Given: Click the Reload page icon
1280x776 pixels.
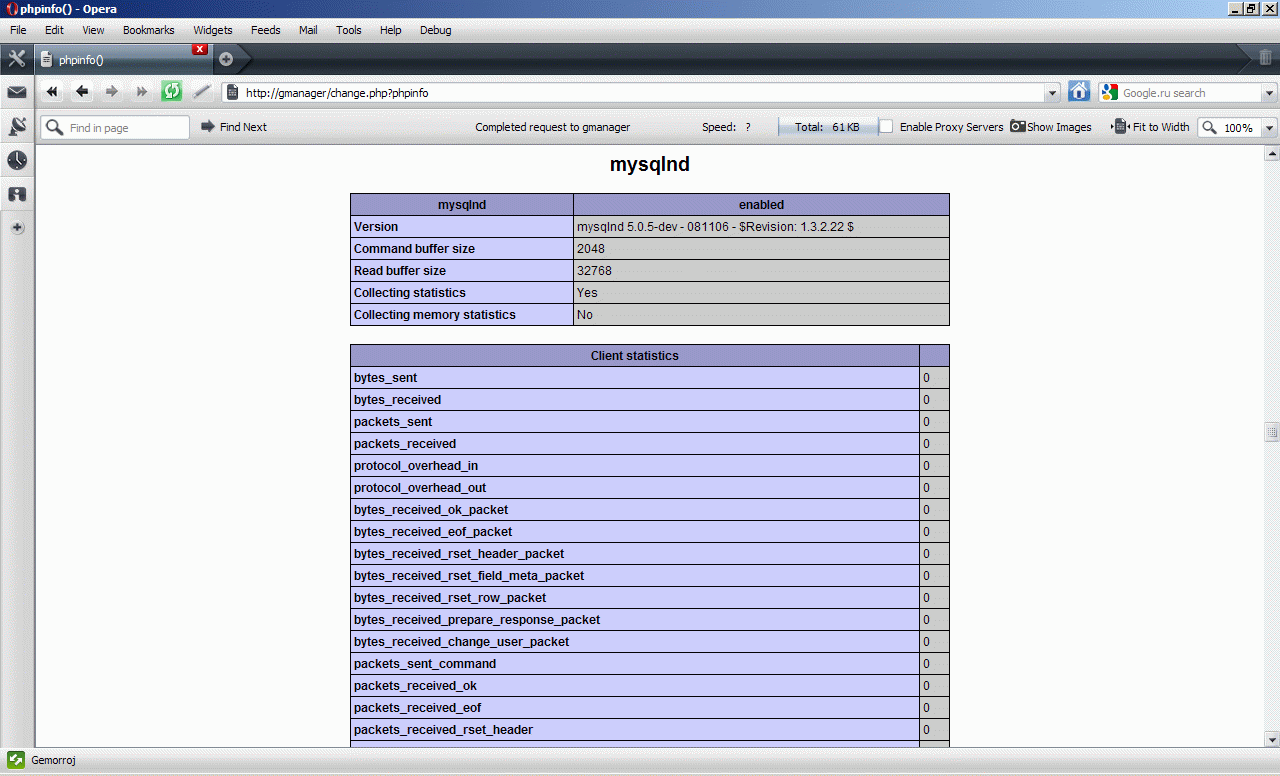Looking at the screenshot, I should tap(172, 92).
